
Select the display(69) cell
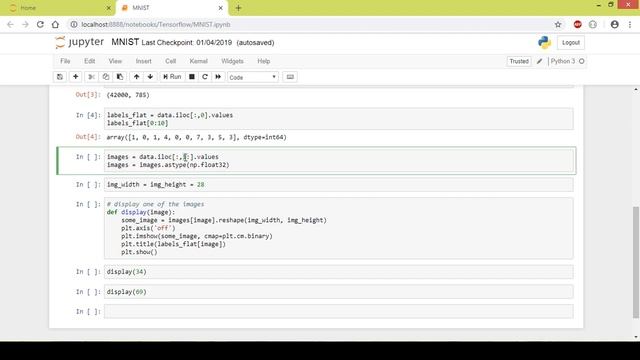[338, 292]
